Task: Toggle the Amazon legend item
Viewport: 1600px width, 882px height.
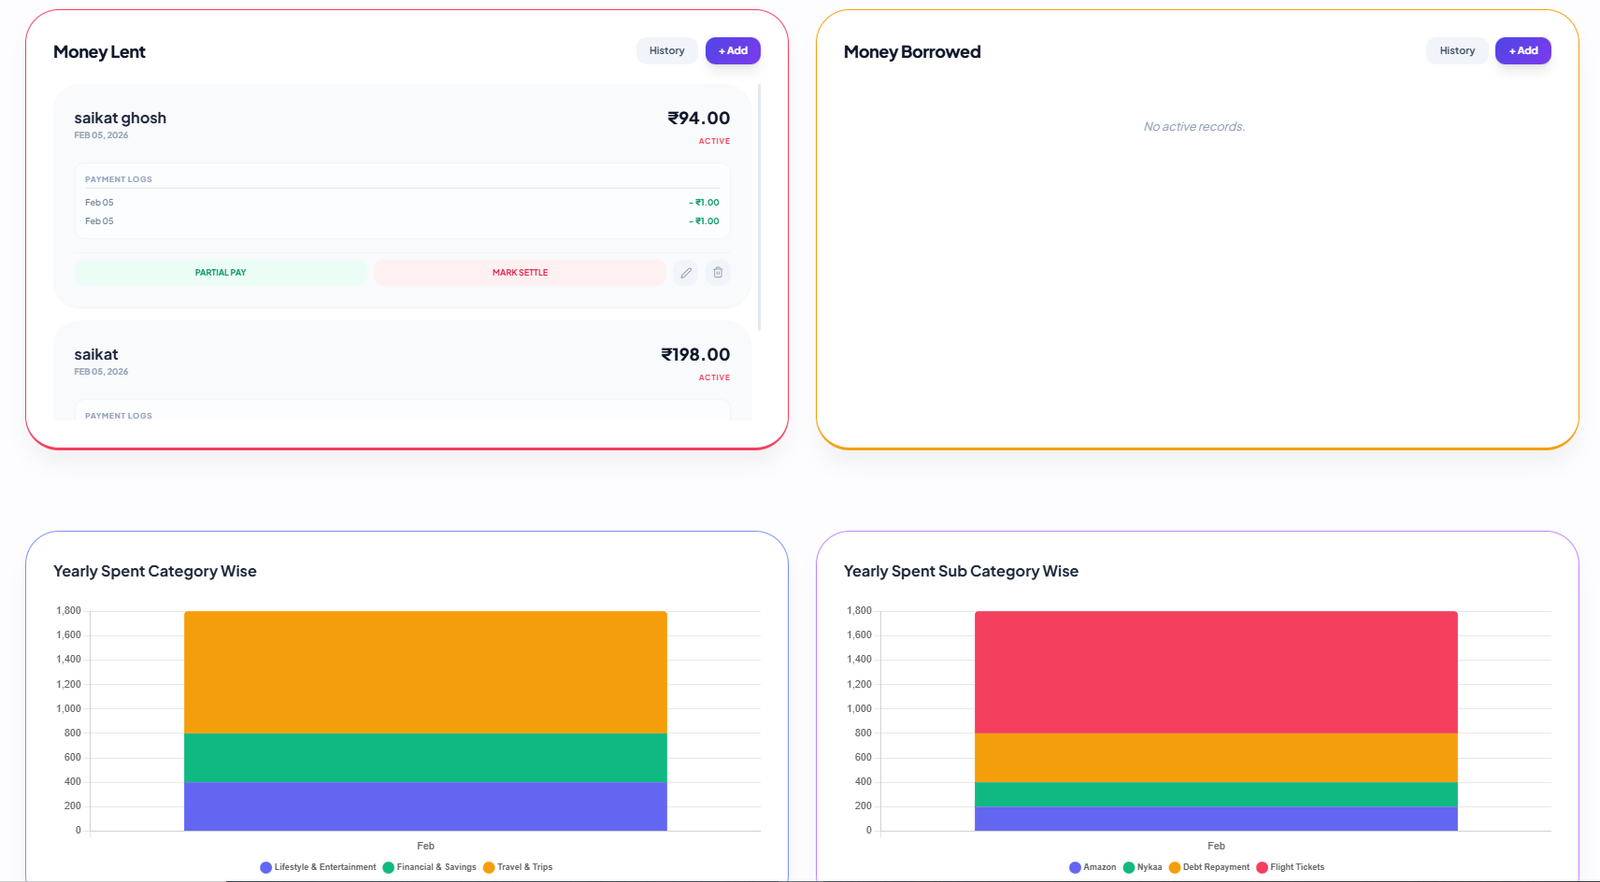Action: (1092, 867)
